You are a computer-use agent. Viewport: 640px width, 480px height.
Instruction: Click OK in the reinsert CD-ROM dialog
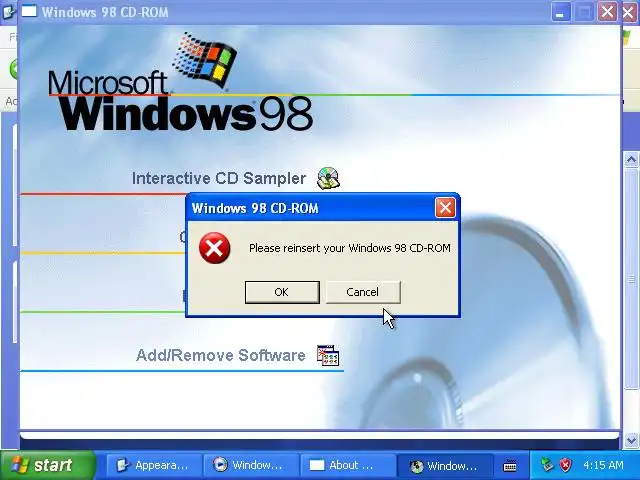[282, 292]
